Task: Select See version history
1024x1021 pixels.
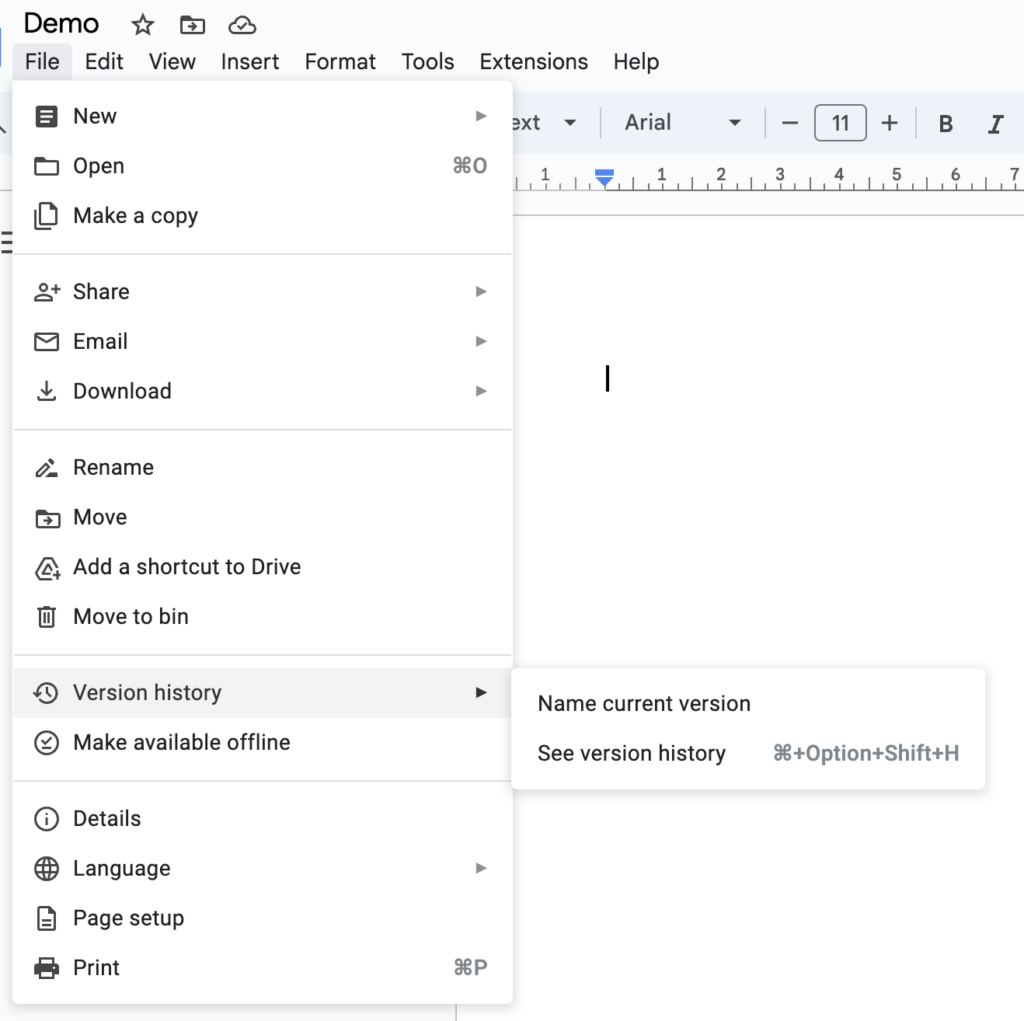Action: coord(631,754)
